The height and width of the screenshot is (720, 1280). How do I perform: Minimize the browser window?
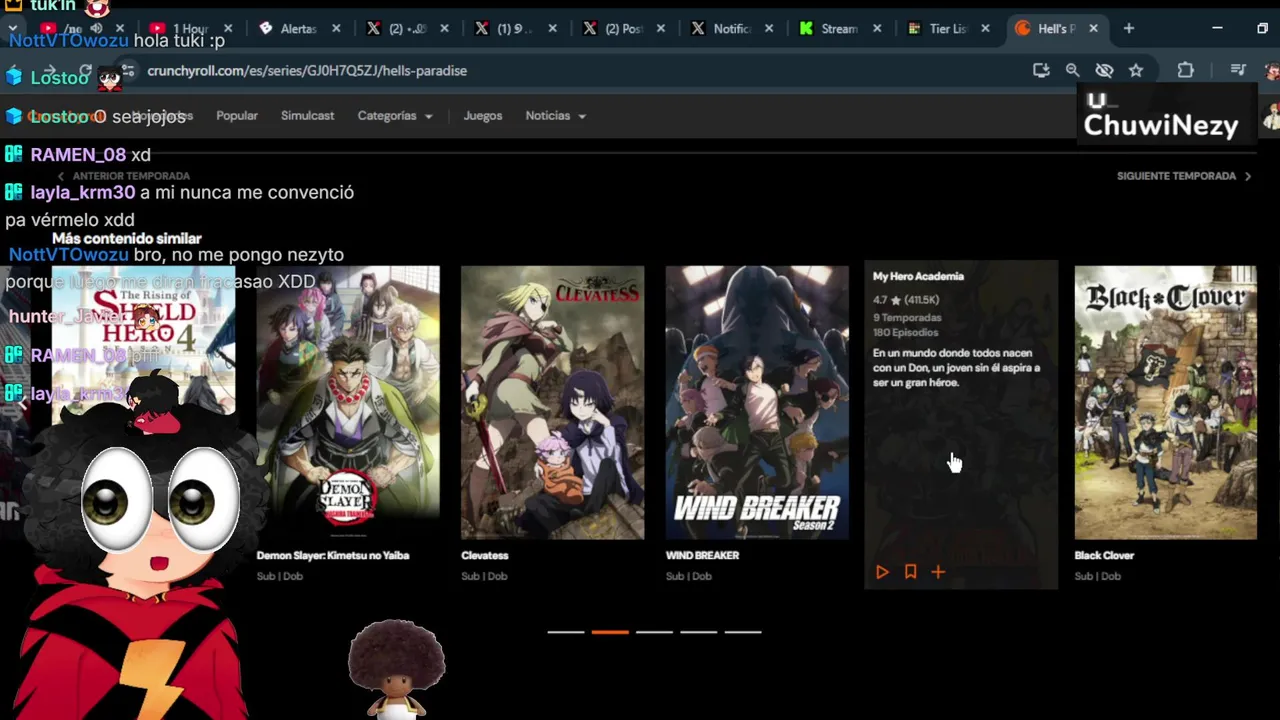coord(1217,29)
